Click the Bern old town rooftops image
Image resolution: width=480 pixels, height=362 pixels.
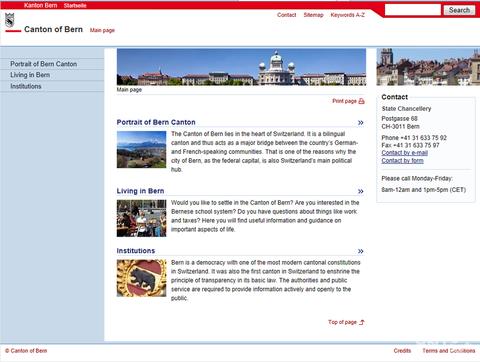[x=428, y=67]
